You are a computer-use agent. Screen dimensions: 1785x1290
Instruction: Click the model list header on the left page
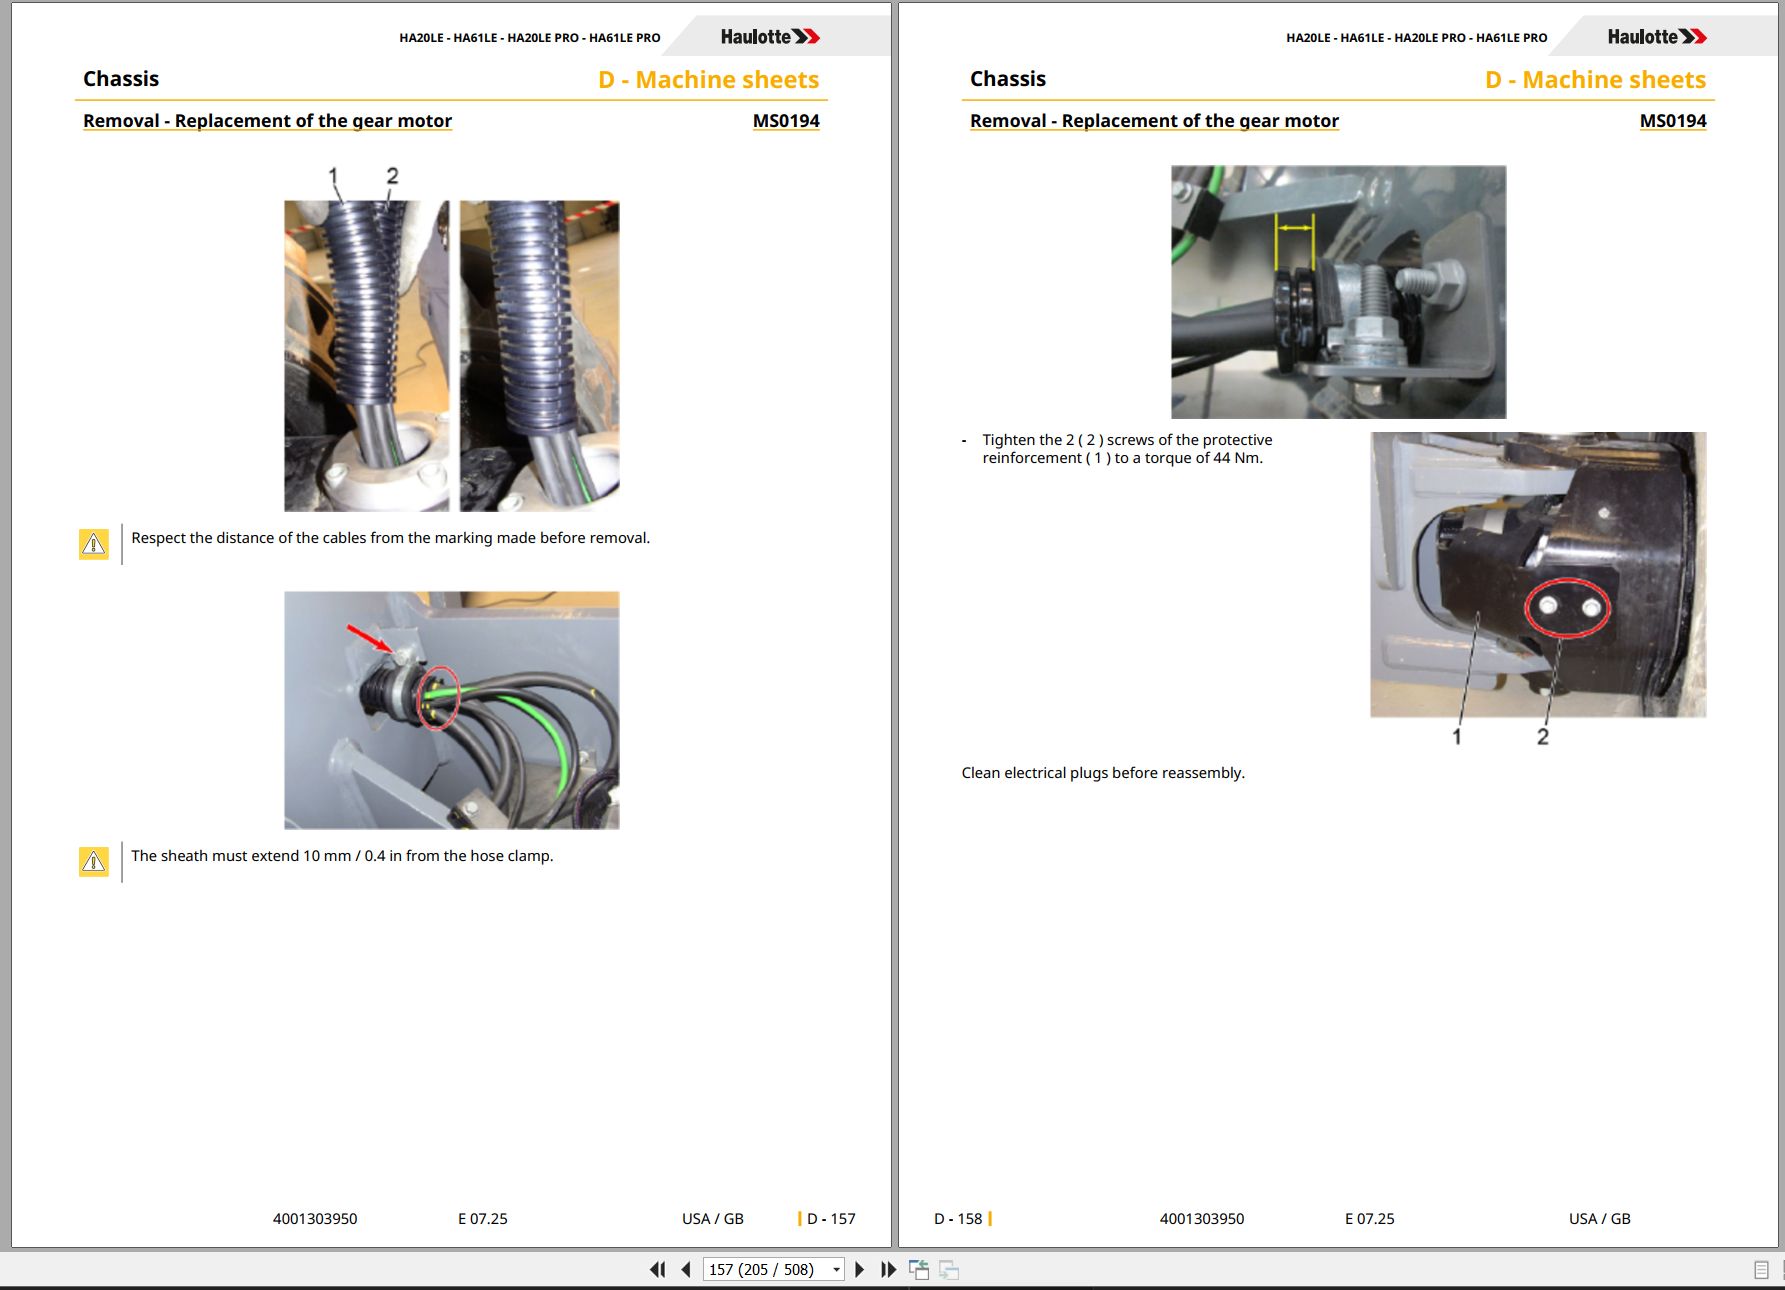[x=530, y=38]
